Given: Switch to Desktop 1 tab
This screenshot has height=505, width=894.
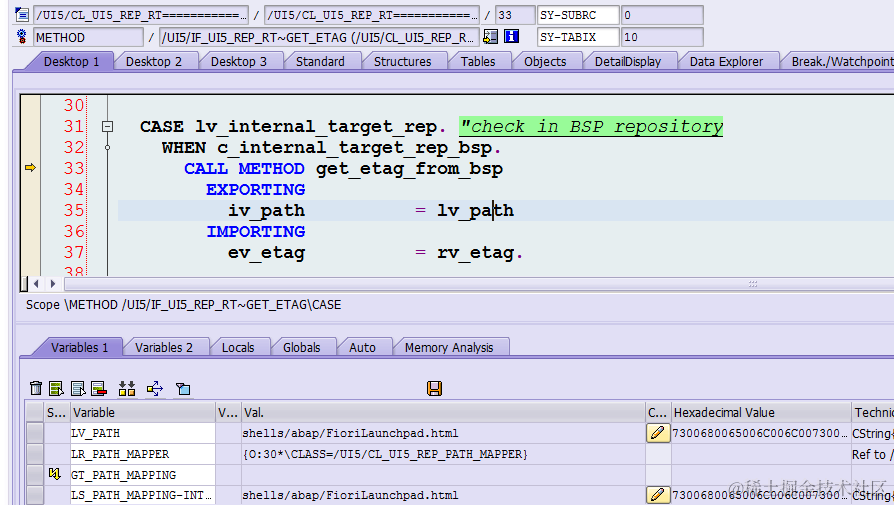Looking at the screenshot, I should 71,62.
